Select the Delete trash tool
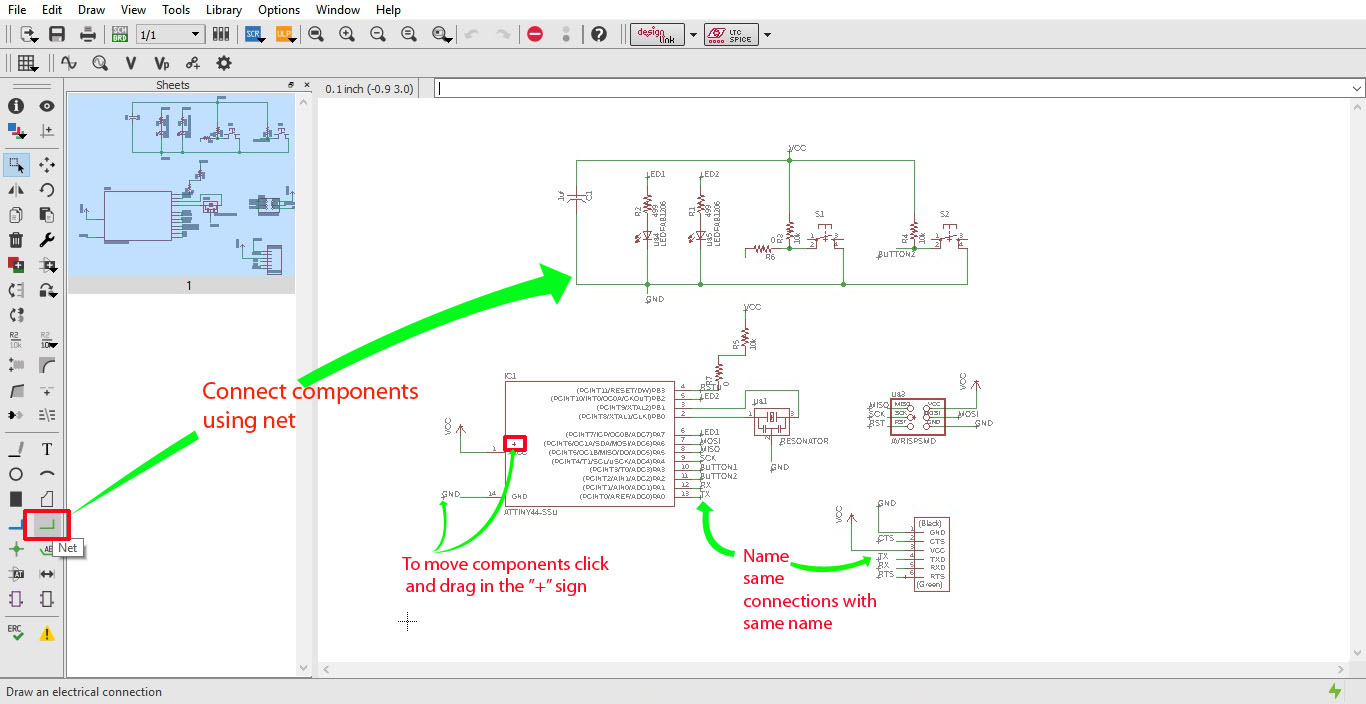 click(16, 240)
